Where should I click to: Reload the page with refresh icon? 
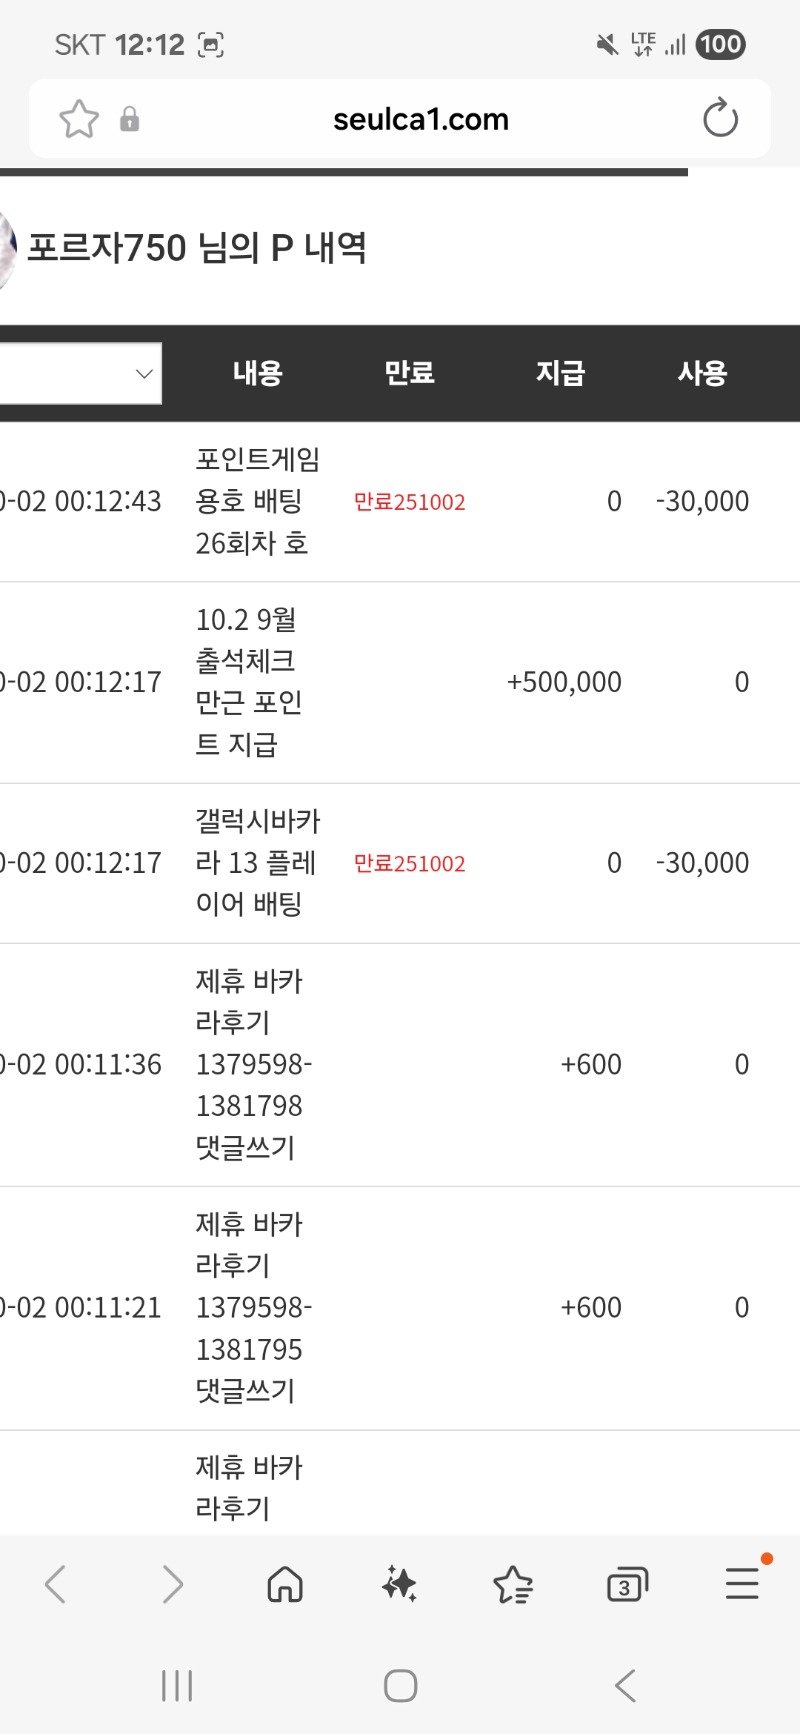720,119
